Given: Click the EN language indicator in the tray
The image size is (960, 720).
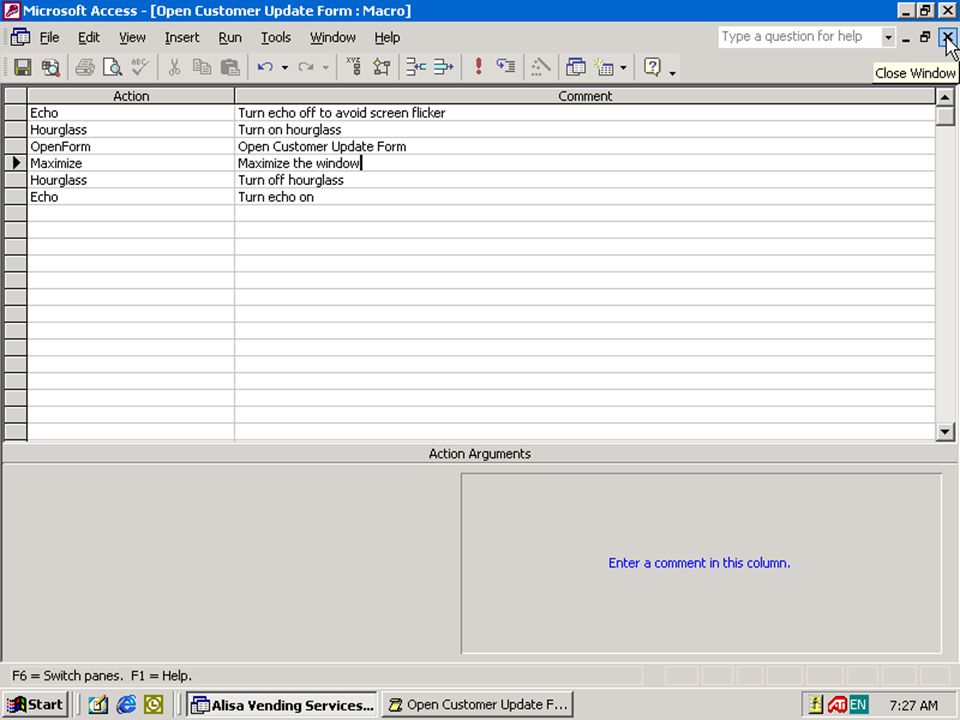Looking at the screenshot, I should point(858,705).
